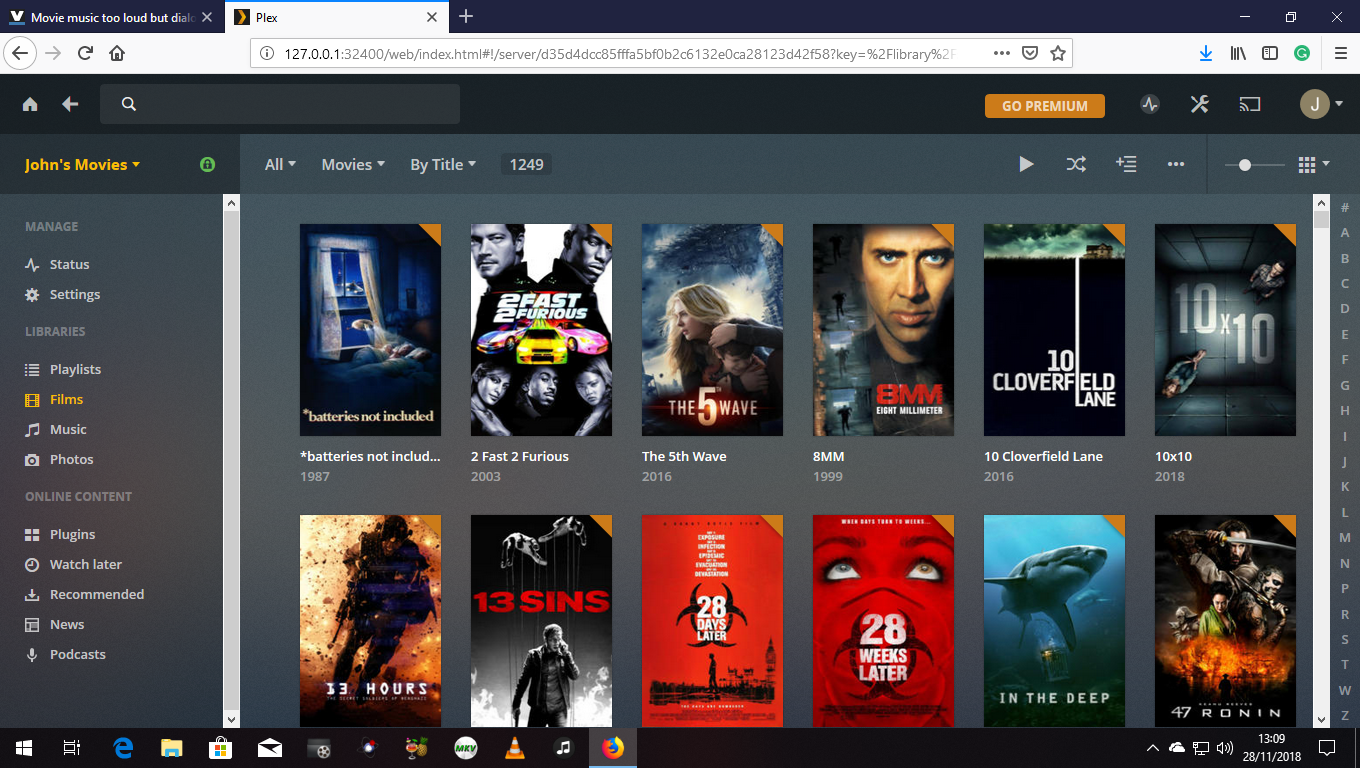
Task: Go to Plex home icon
Action: point(30,104)
